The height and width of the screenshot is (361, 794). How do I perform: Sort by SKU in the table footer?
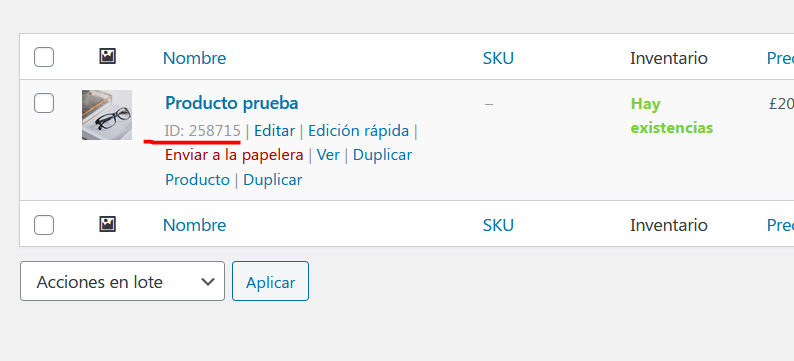coord(498,225)
